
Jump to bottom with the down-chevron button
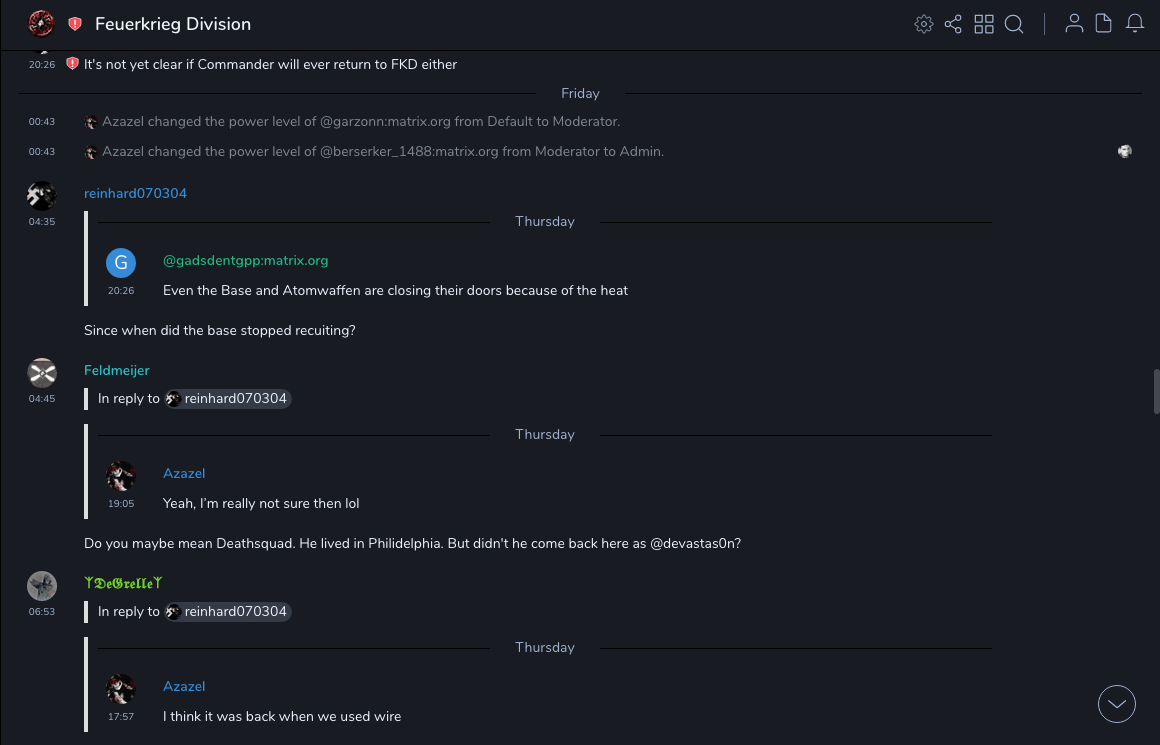[1116, 704]
